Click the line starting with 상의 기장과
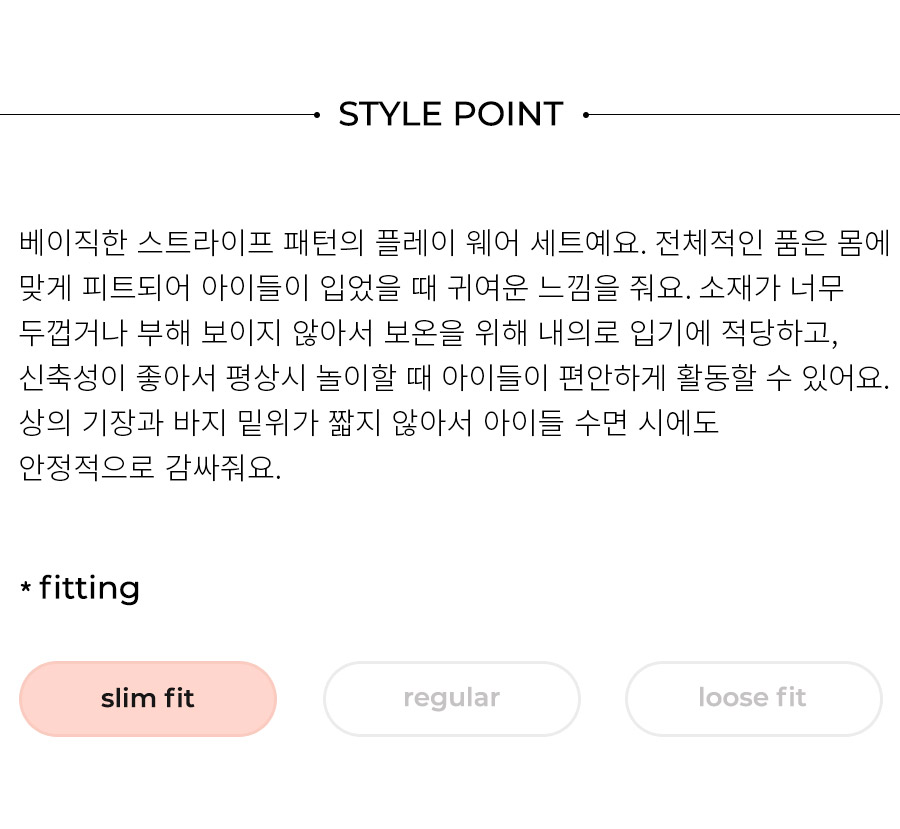This screenshot has width=900, height=829. click(x=369, y=423)
